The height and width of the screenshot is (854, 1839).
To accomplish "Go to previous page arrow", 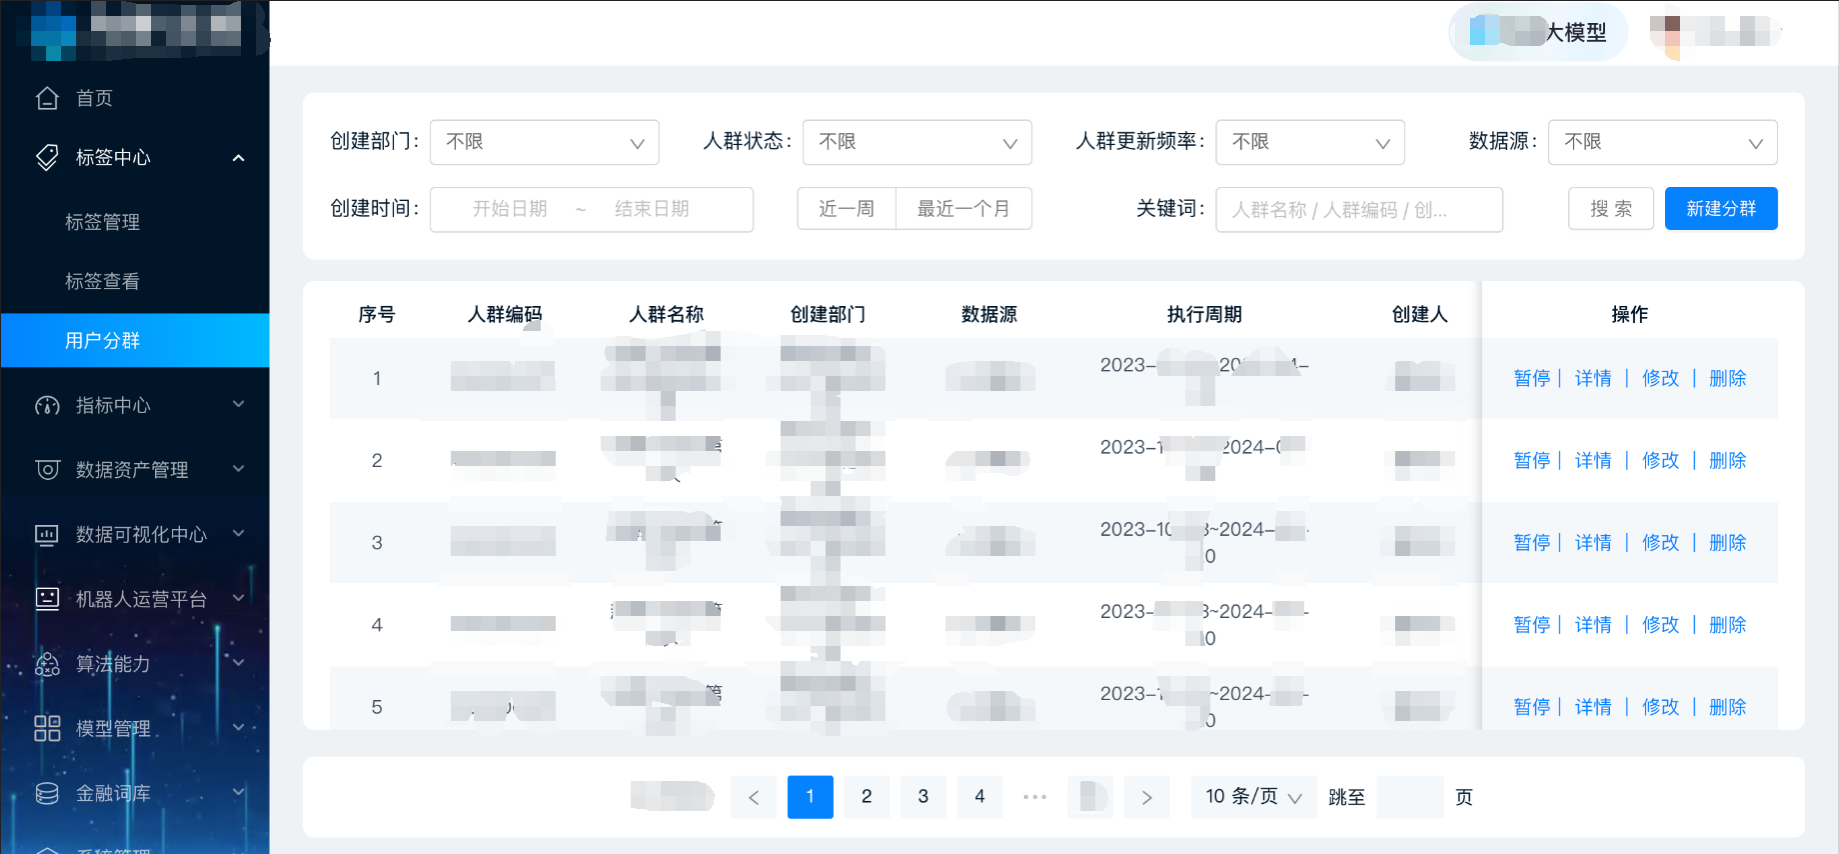I will (754, 797).
